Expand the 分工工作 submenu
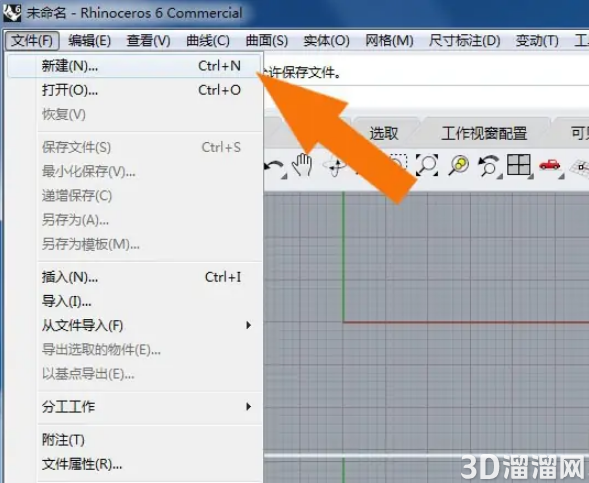This screenshot has height=483, width=589. point(134,406)
